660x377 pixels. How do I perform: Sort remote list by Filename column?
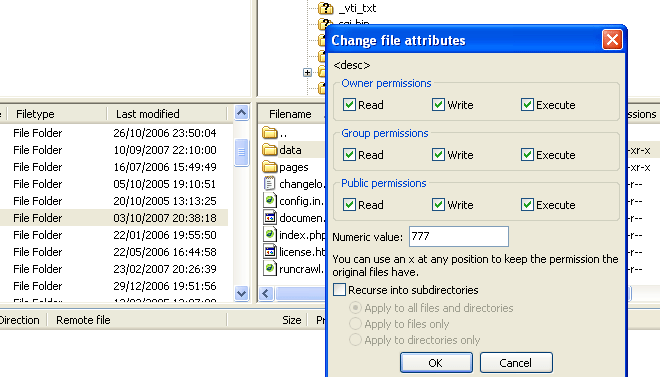290,114
